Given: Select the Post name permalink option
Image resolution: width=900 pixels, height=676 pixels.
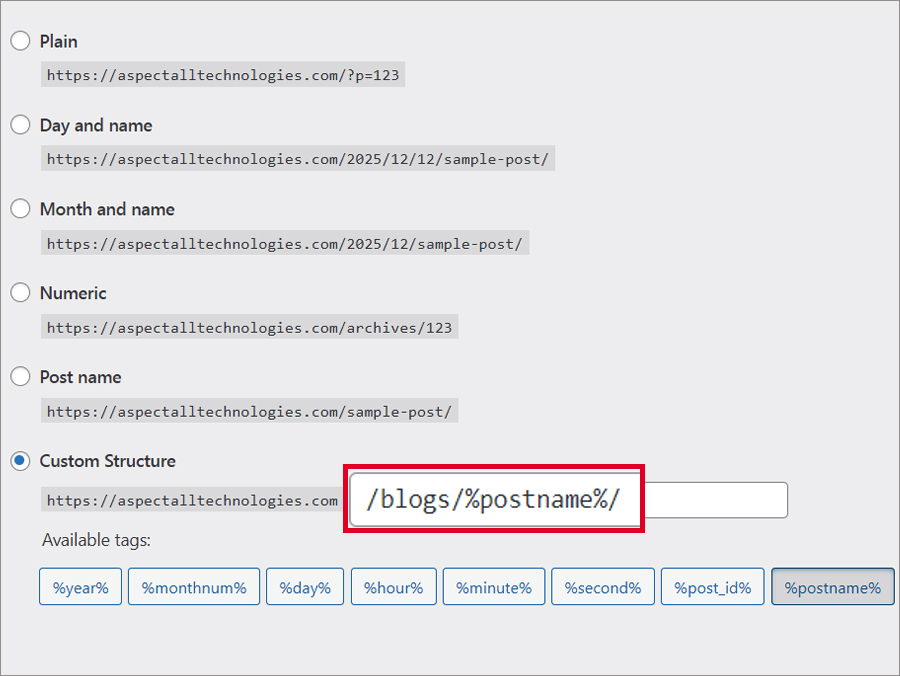Looking at the screenshot, I should click(x=20, y=377).
